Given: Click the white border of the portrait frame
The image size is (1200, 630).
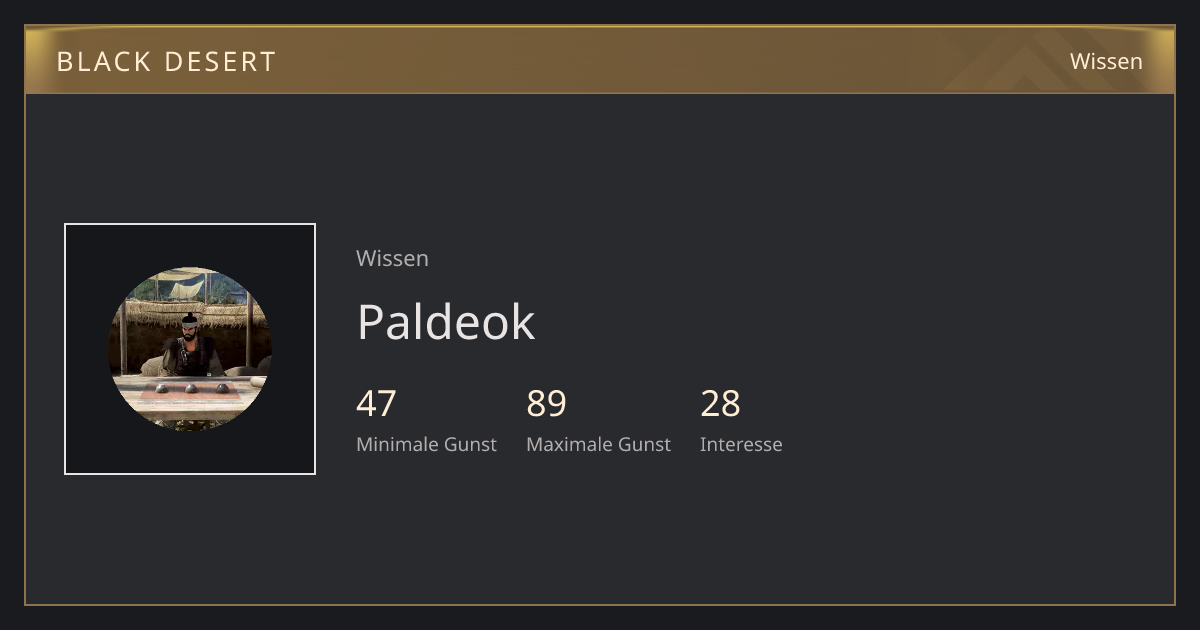Looking at the screenshot, I should 190,224.
